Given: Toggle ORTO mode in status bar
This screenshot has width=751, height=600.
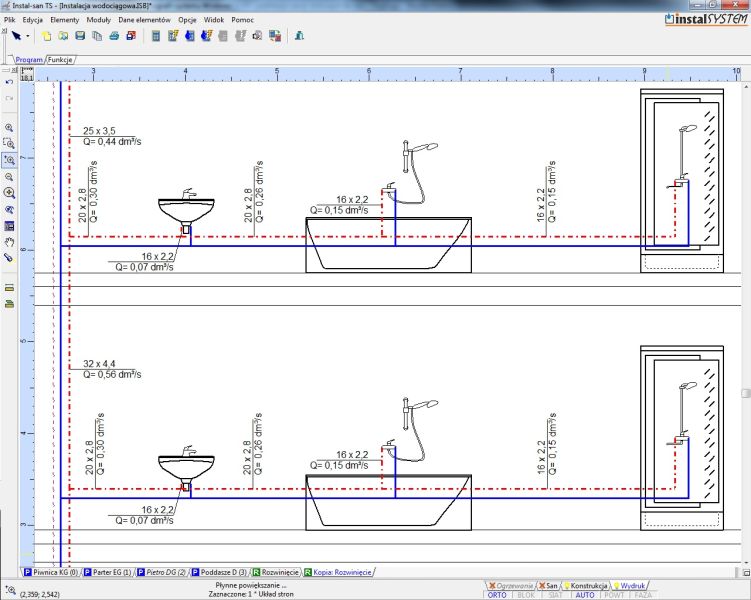Looking at the screenshot, I should [496, 595].
